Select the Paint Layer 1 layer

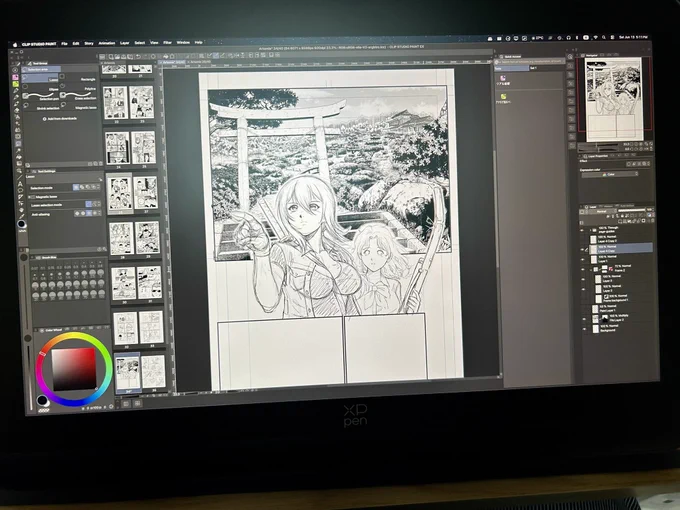[620, 308]
